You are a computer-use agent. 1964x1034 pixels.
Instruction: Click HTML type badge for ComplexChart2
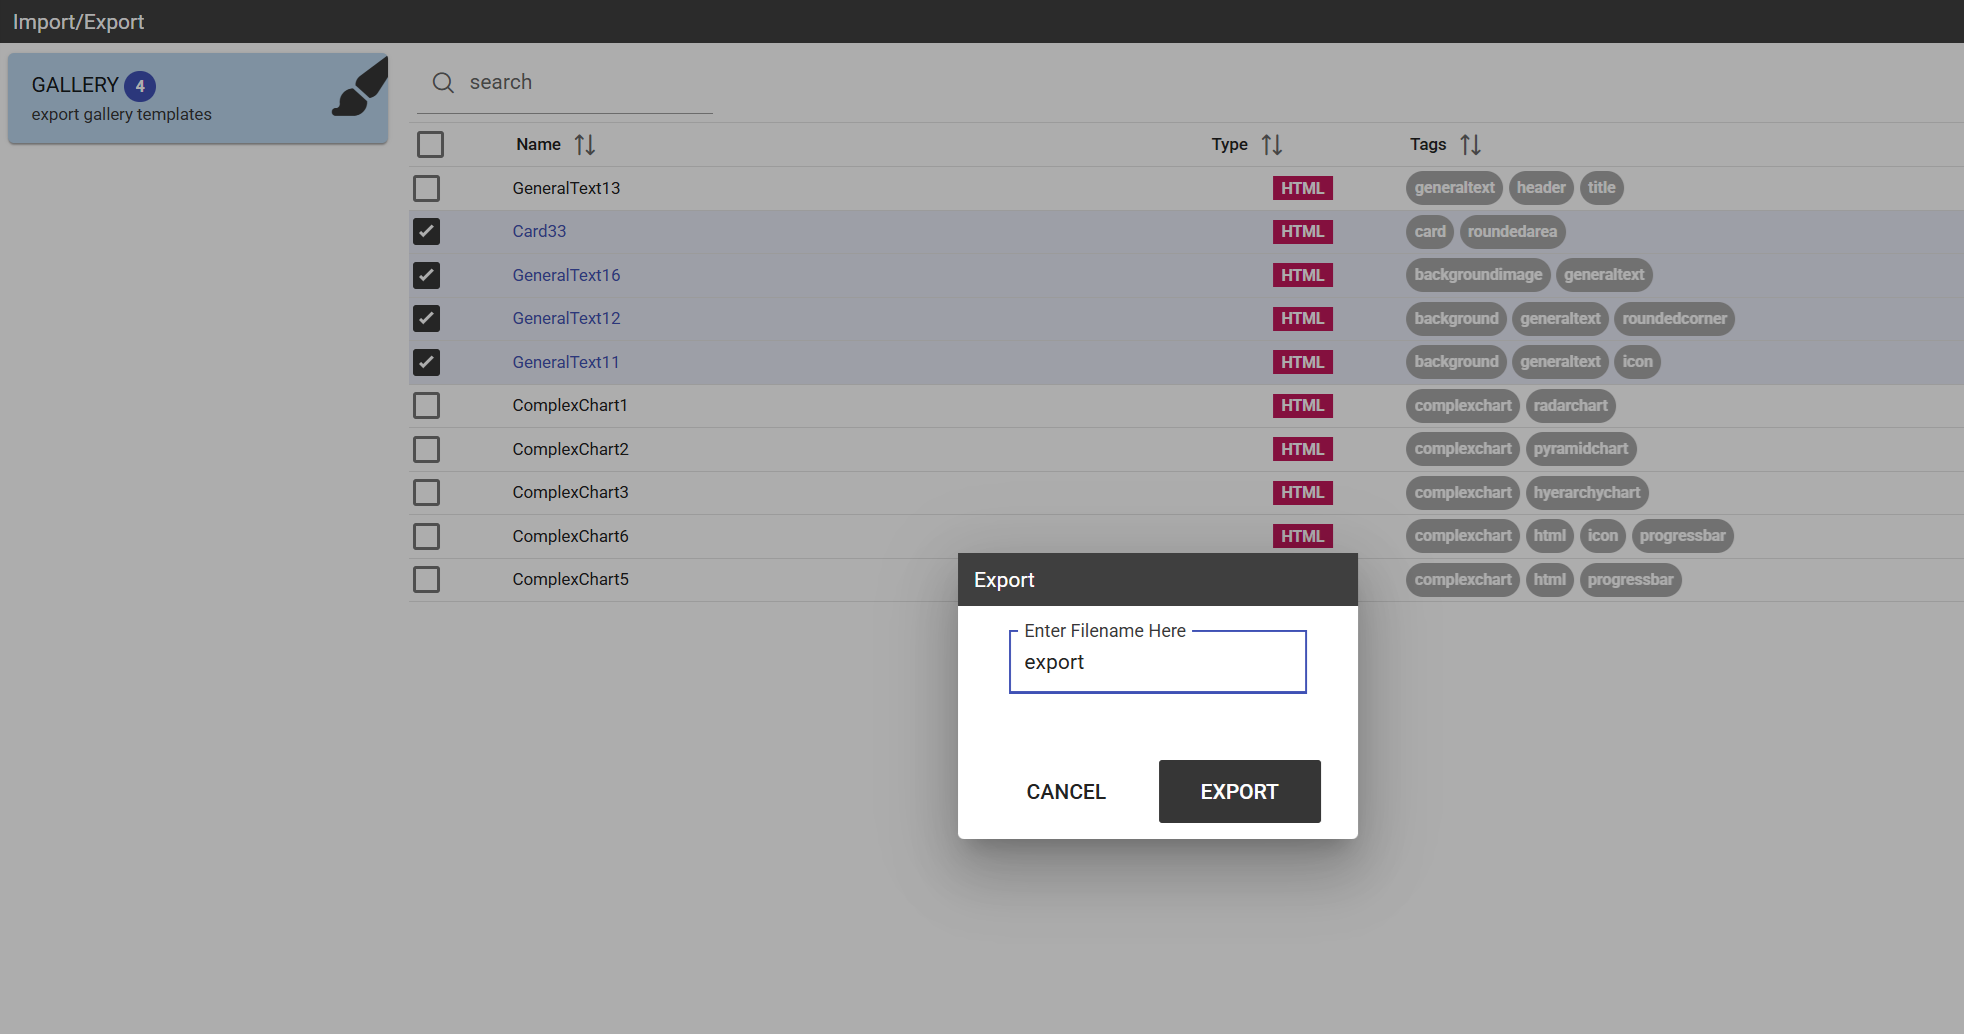[1302, 449]
